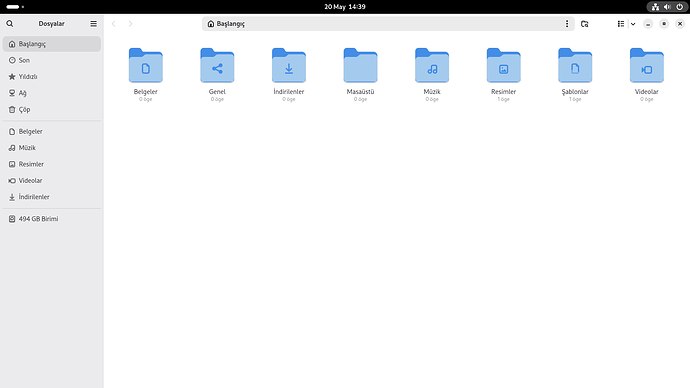Viewport: 690px width, 388px height.
Task: Open the clock at 20 May 14:39
Action: (345, 7)
